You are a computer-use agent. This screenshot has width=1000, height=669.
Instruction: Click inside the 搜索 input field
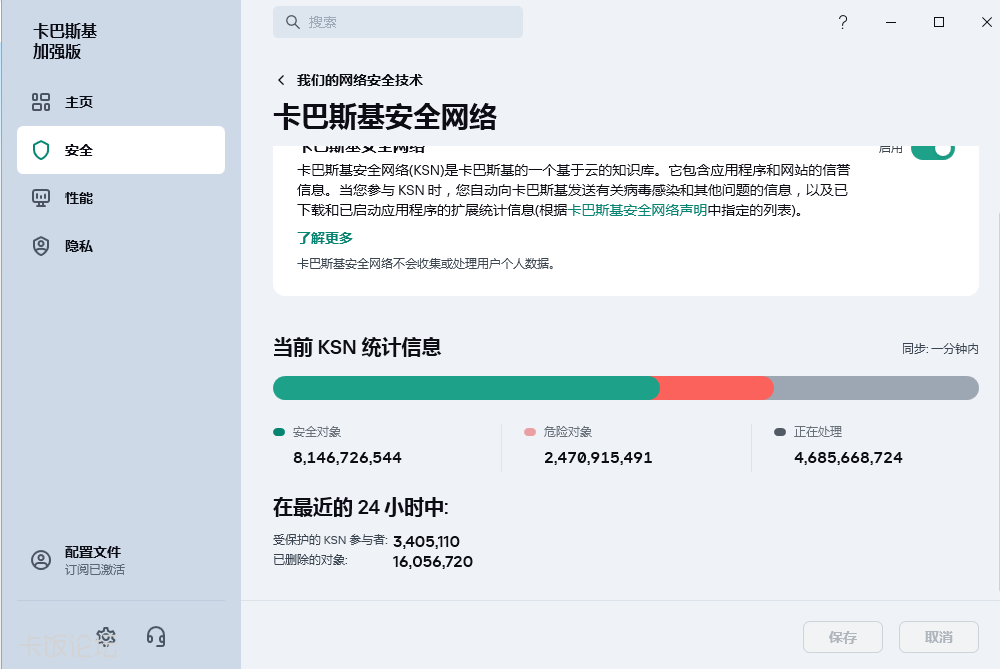[x=410, y=22]
